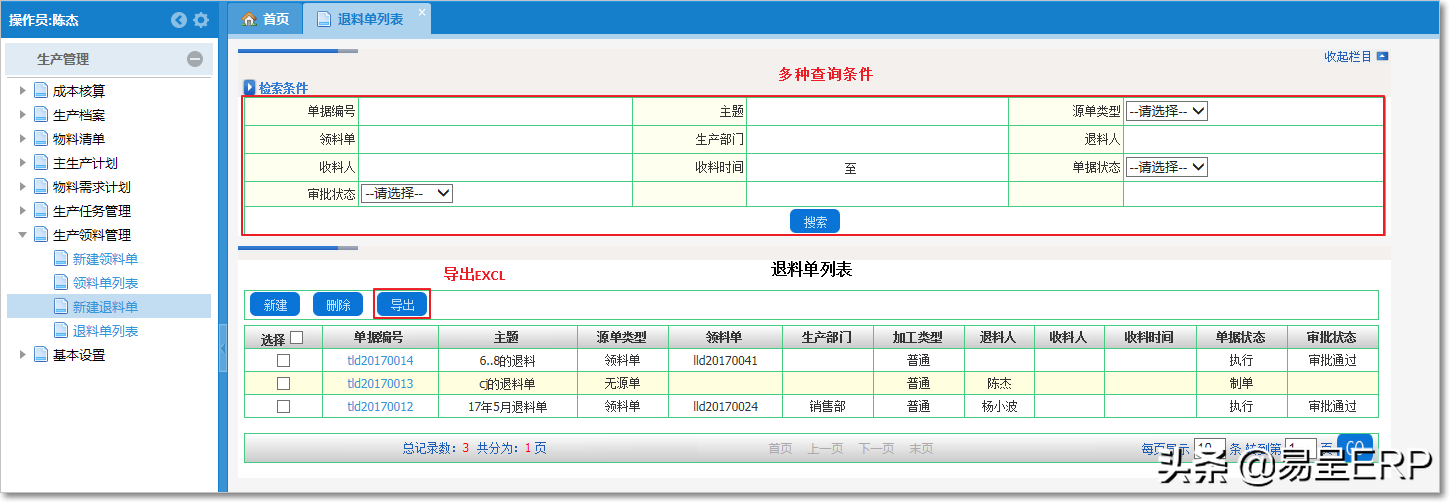Viewport: 1449px width, 502px height.
Task: Check the row for tld20170014
Action: [283, 360]
